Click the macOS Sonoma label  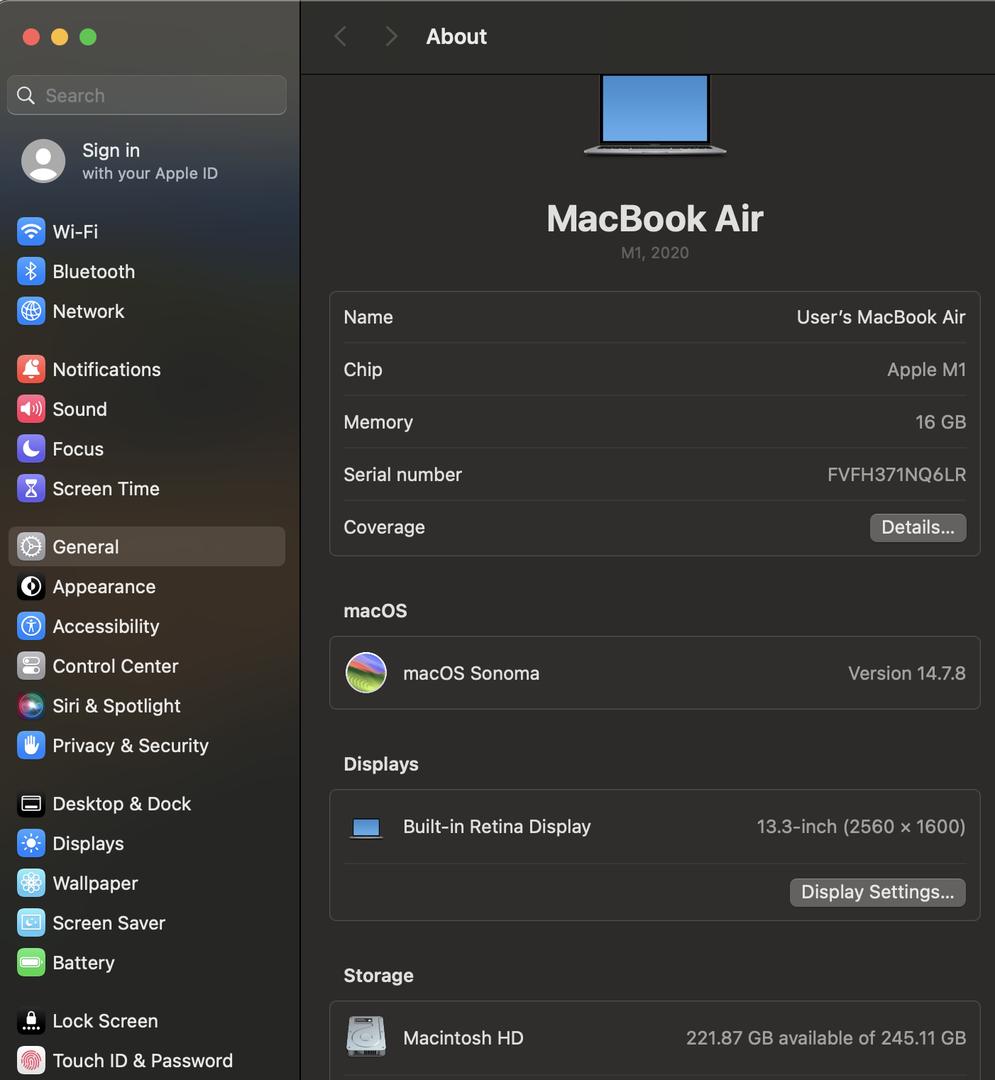471,674
